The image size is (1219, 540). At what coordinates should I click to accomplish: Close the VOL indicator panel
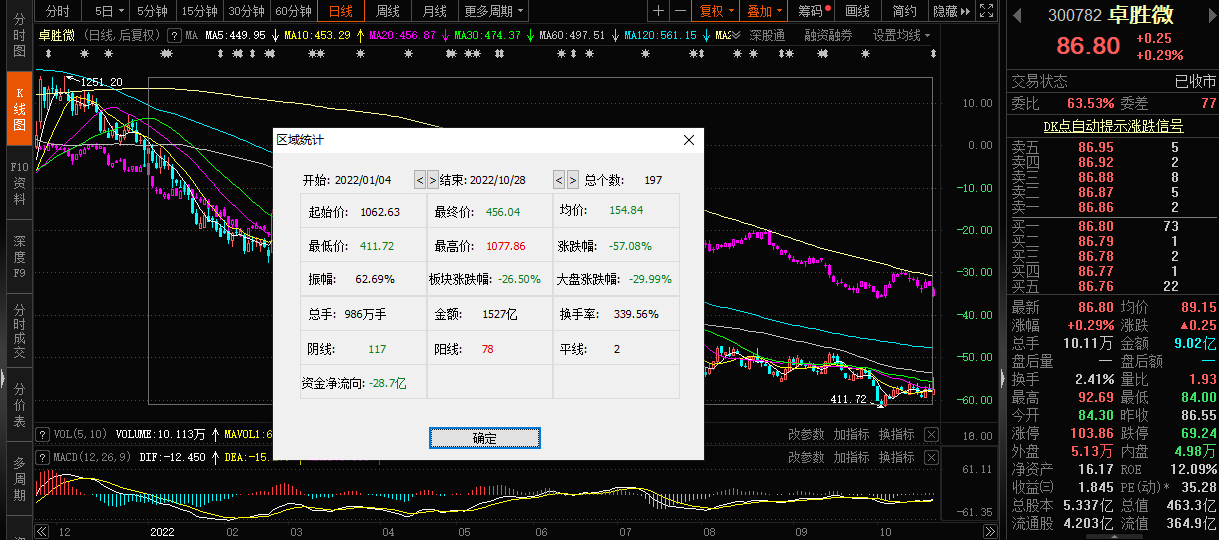tap(931, 435)
